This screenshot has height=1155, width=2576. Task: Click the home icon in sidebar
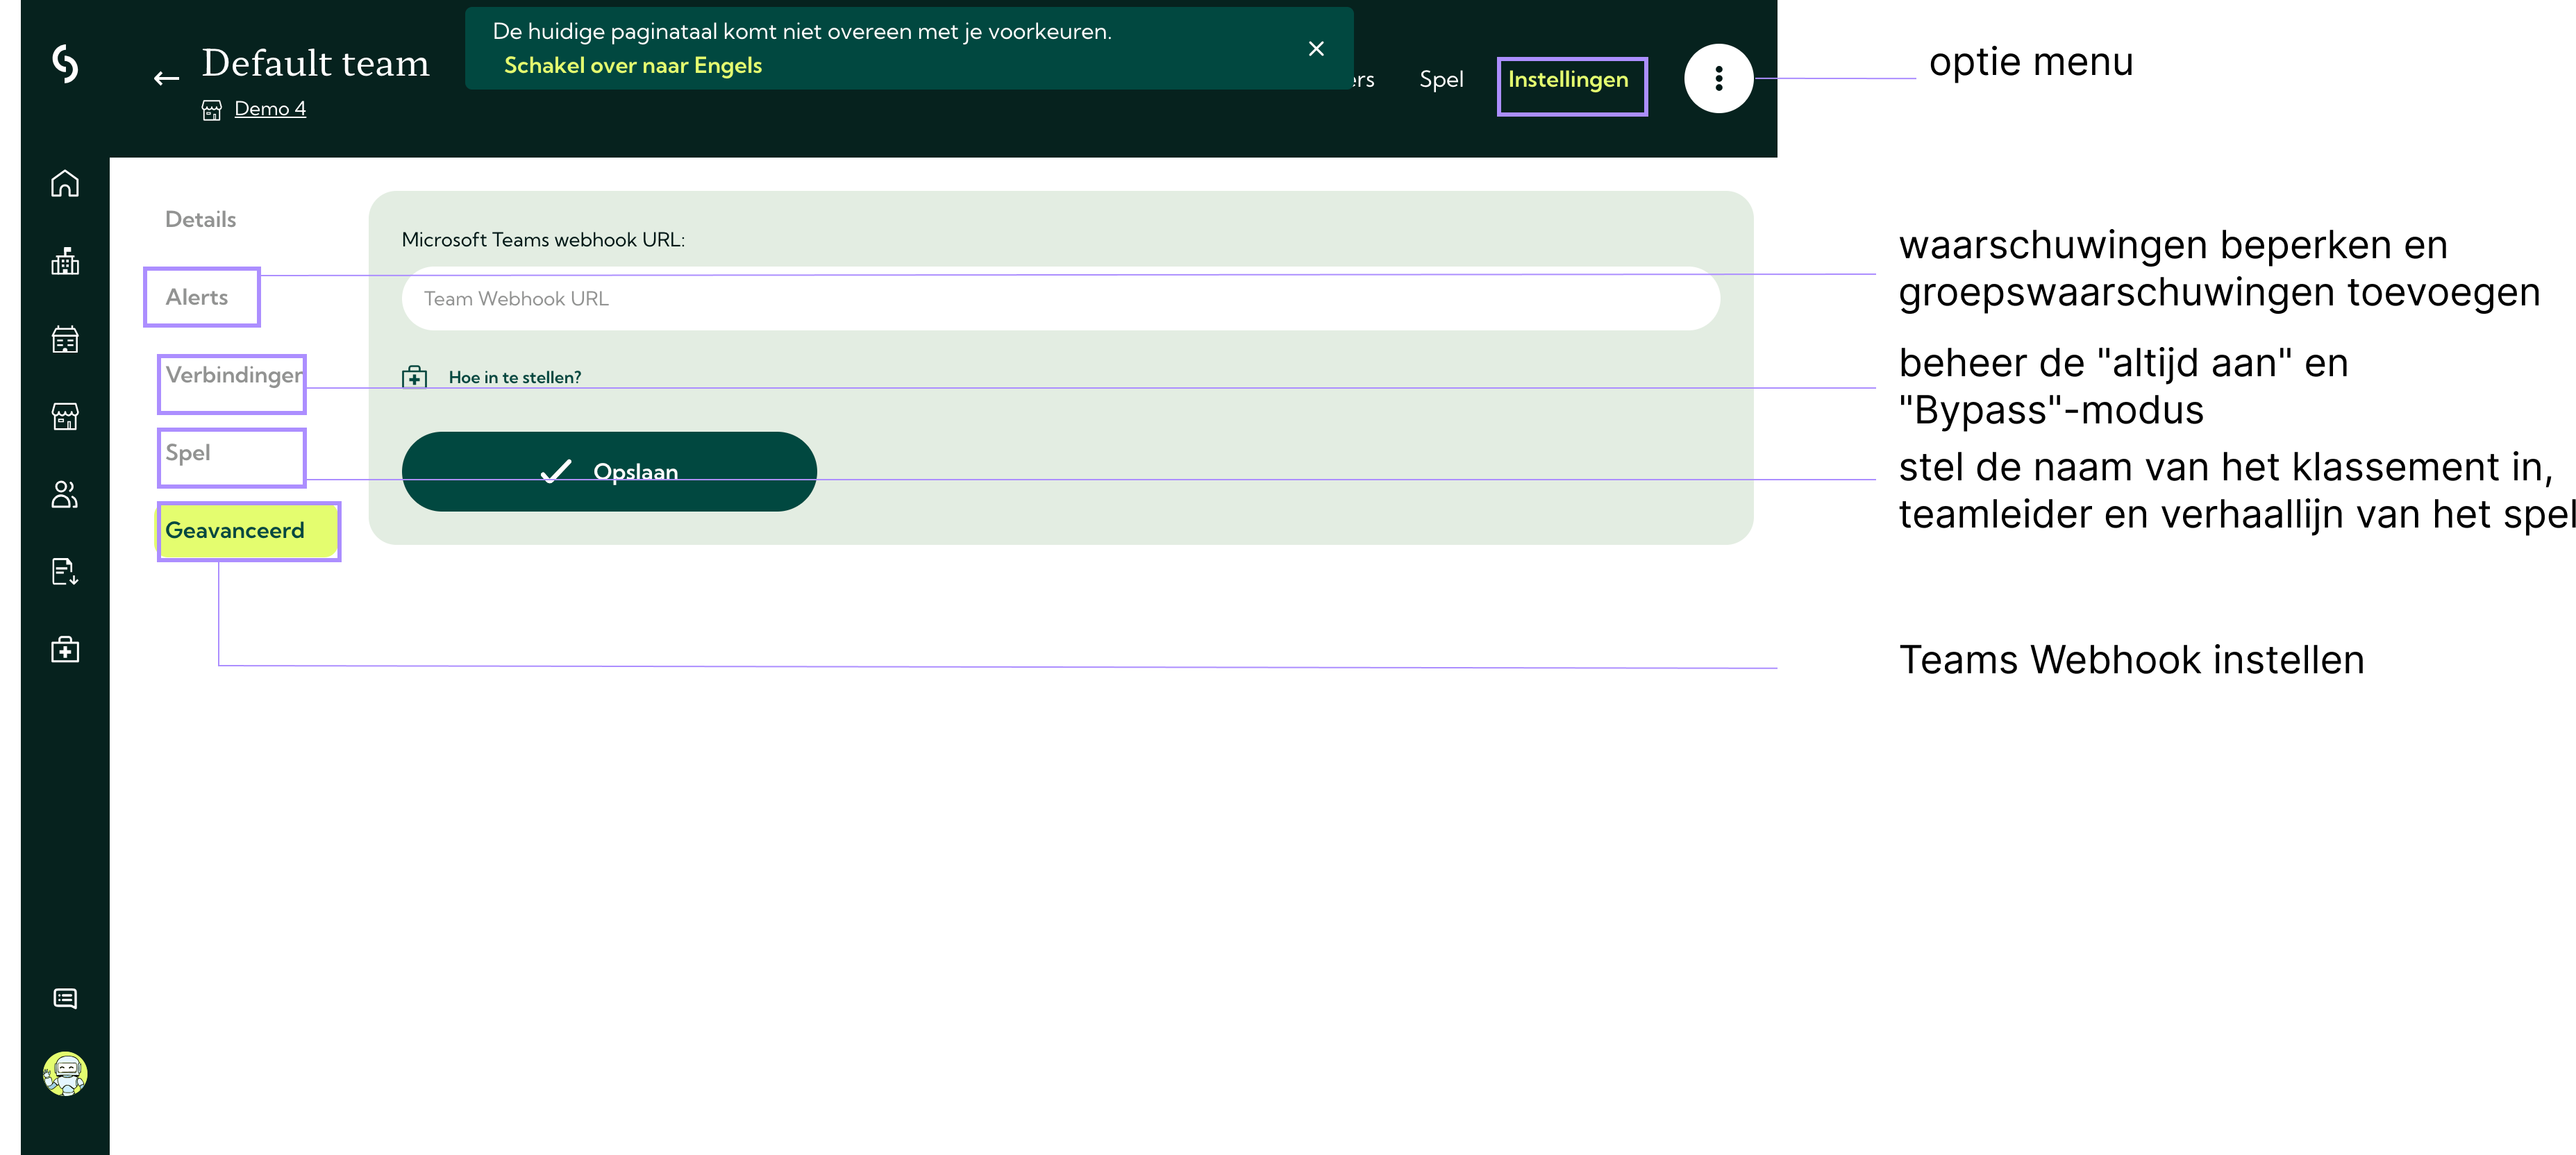pos(65,184)
